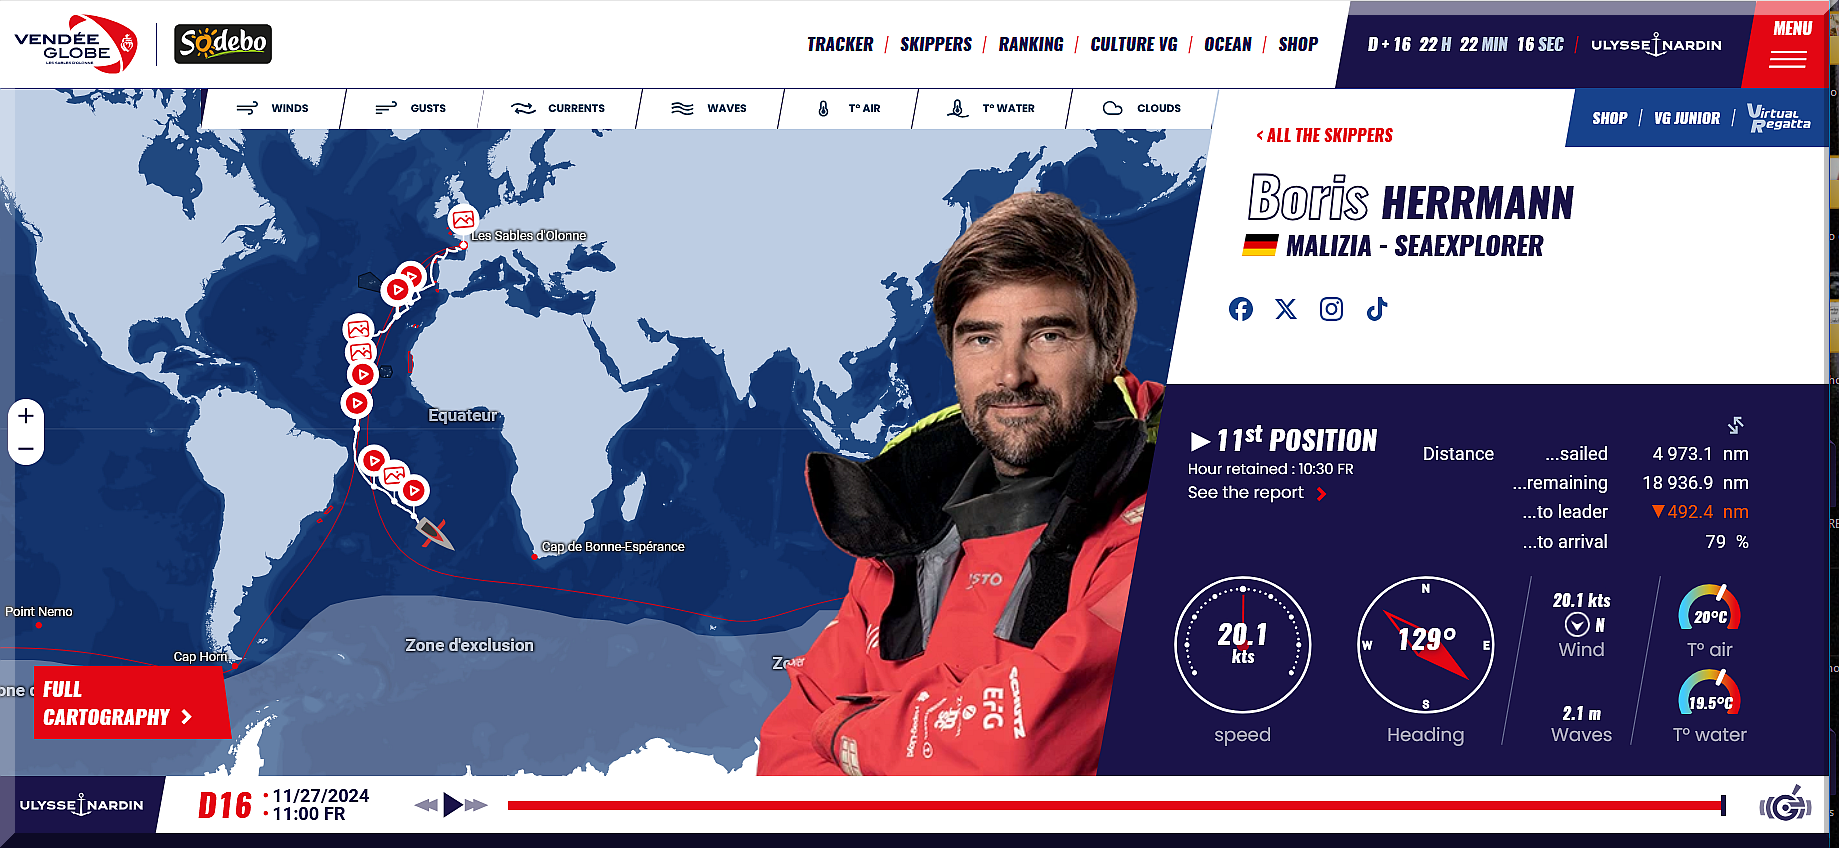Toggle the Clouds map layer
This screenshot has width=1839, height=848.
1141,108
